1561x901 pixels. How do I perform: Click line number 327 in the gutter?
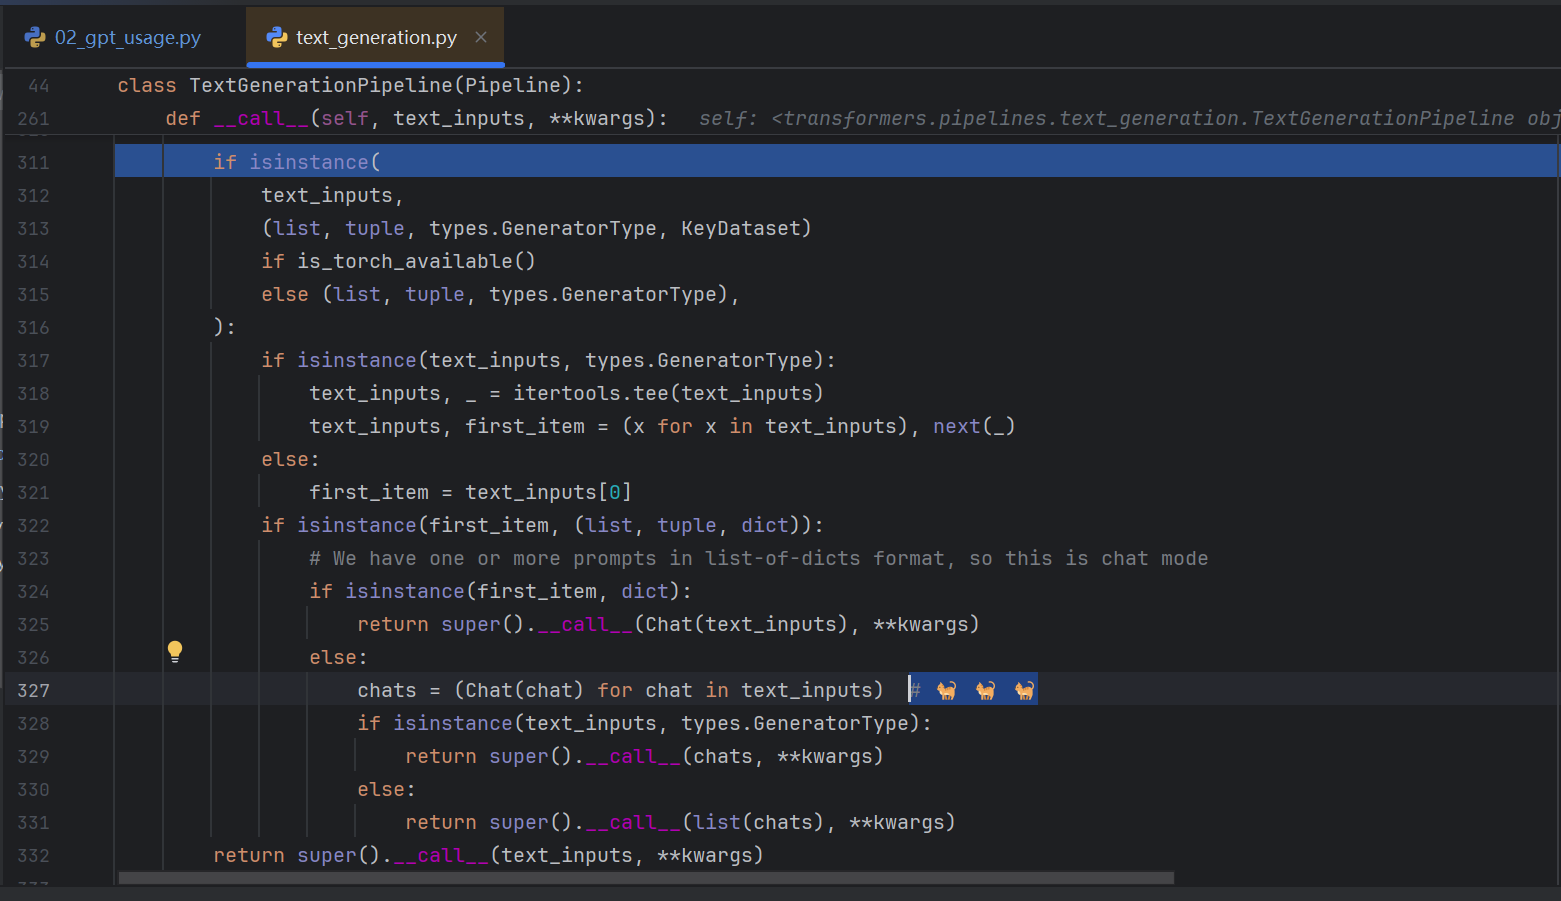tap(33, 690)
